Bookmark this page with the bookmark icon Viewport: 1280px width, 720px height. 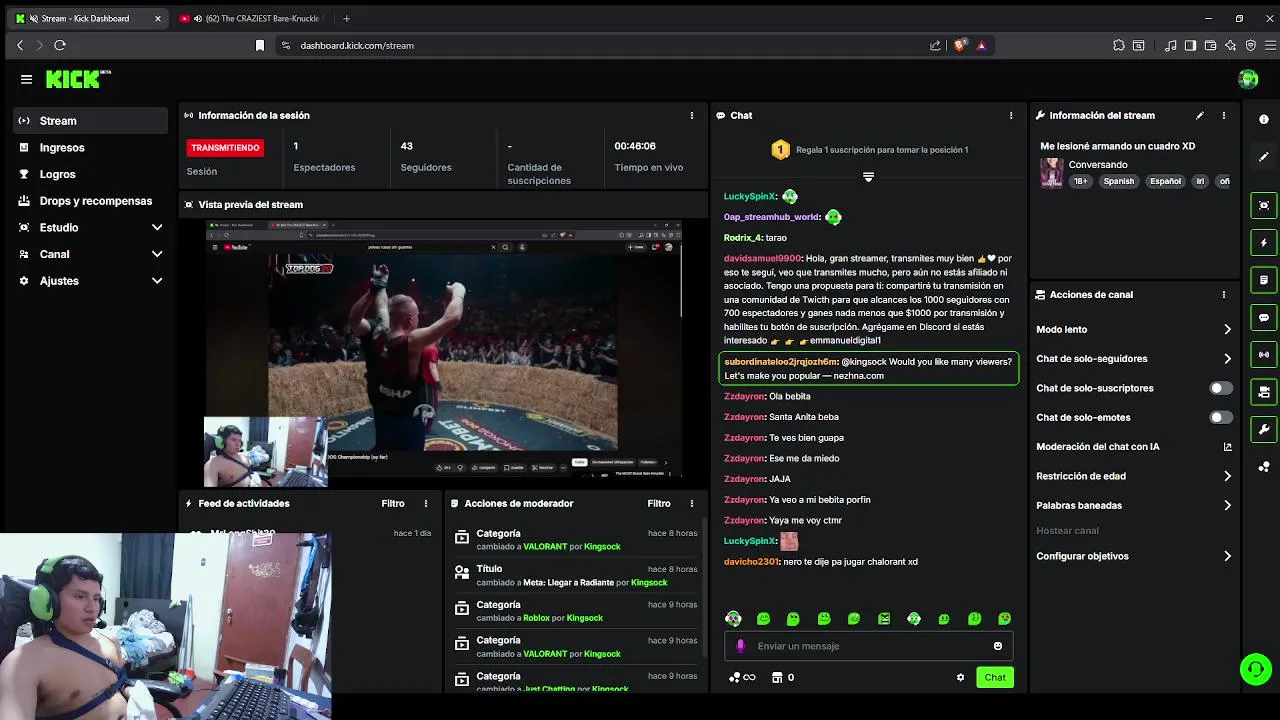pyautogui.click(x=260, y=45)
